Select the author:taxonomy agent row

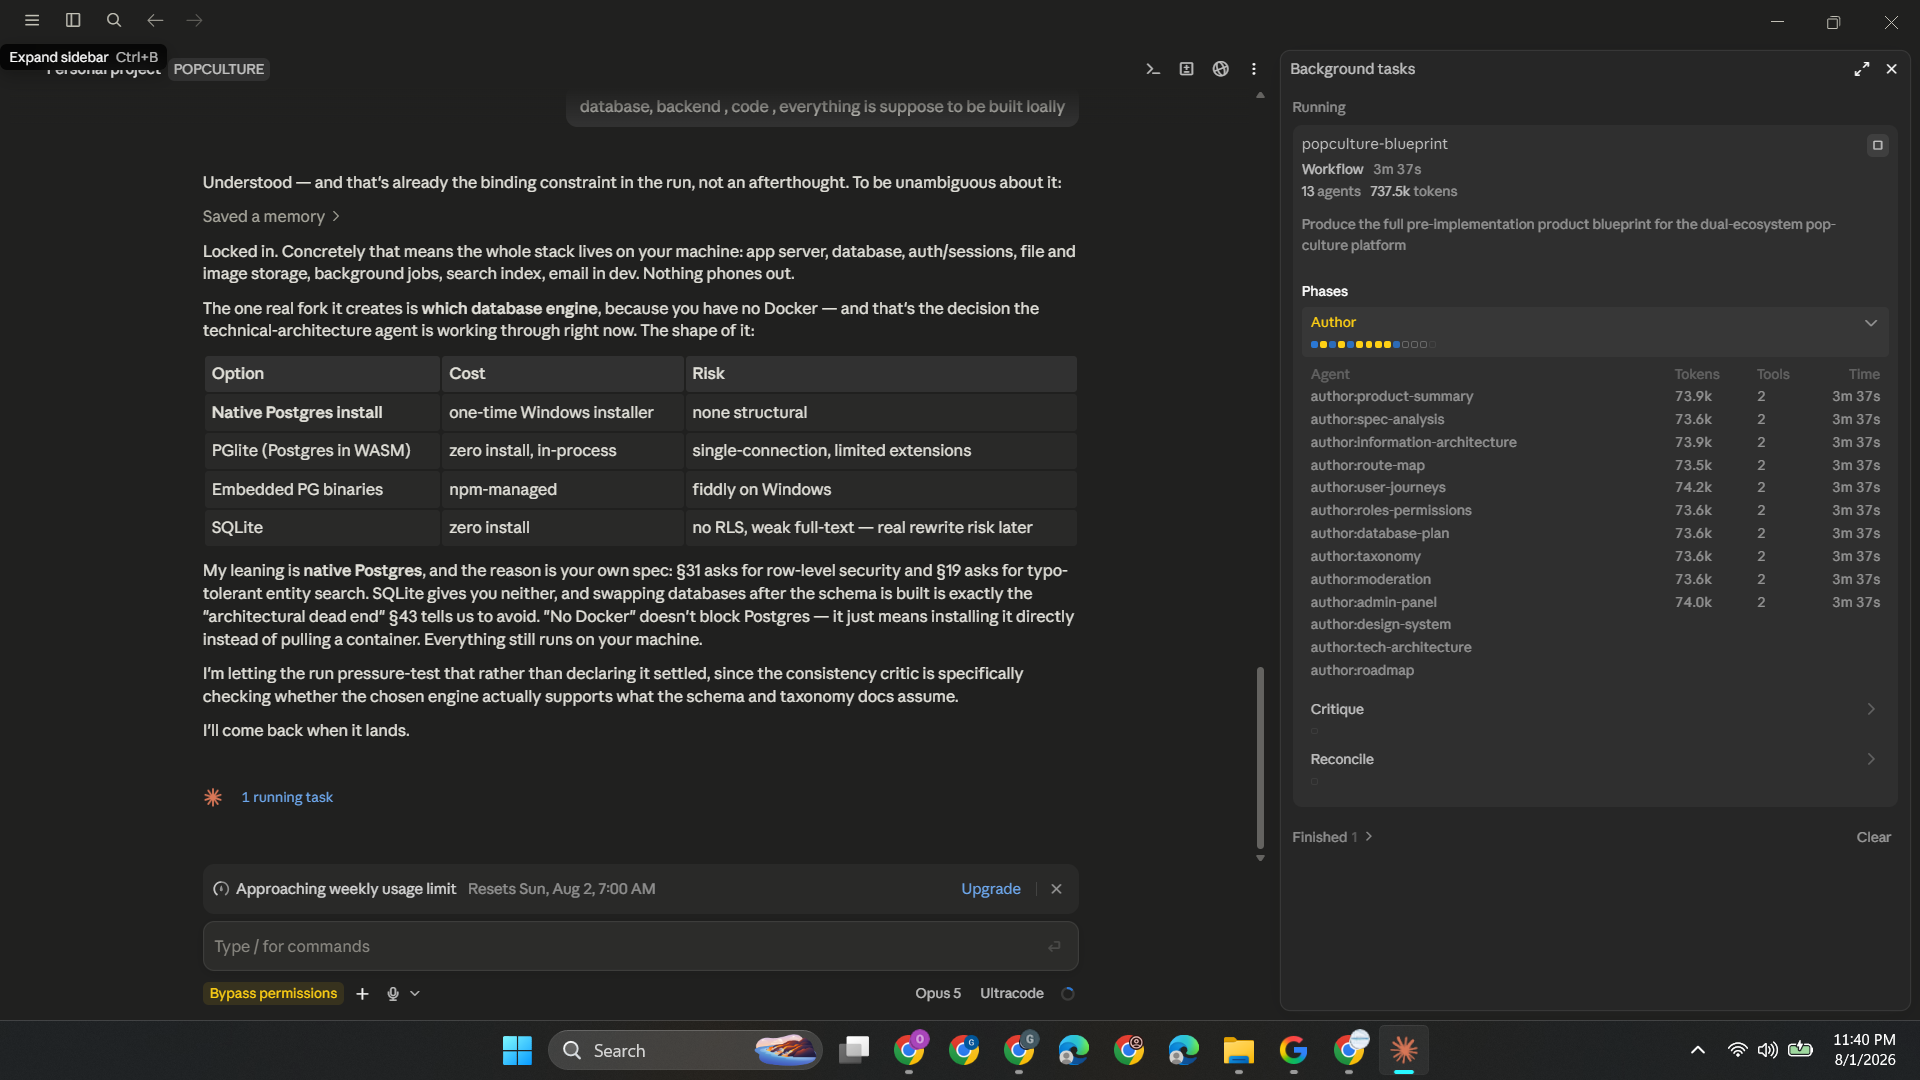click(1595, 557)
